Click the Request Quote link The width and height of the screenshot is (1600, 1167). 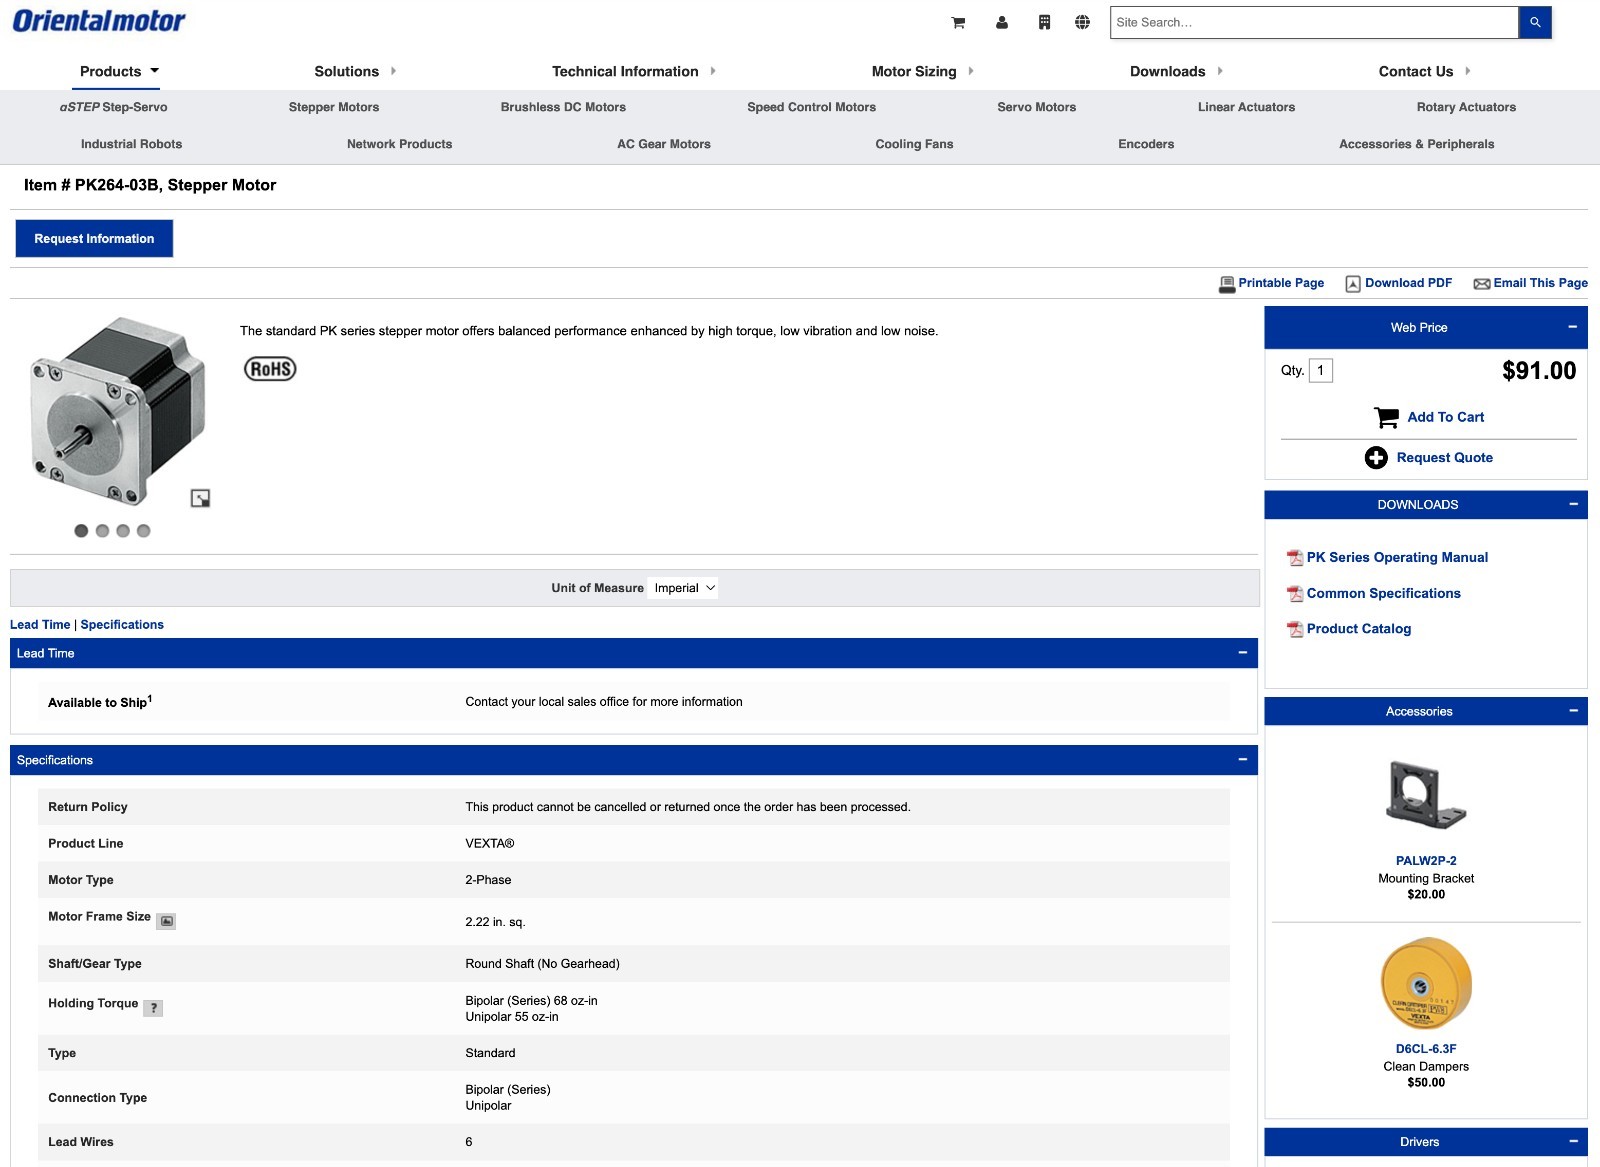coord(1444,457)
